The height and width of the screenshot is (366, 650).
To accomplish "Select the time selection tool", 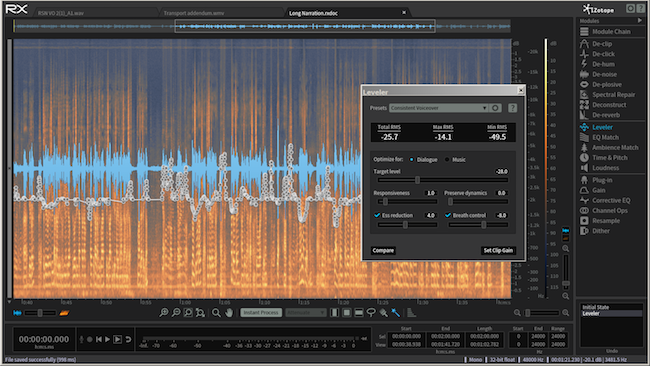I will pyautogui.click(x=335, y=313).
